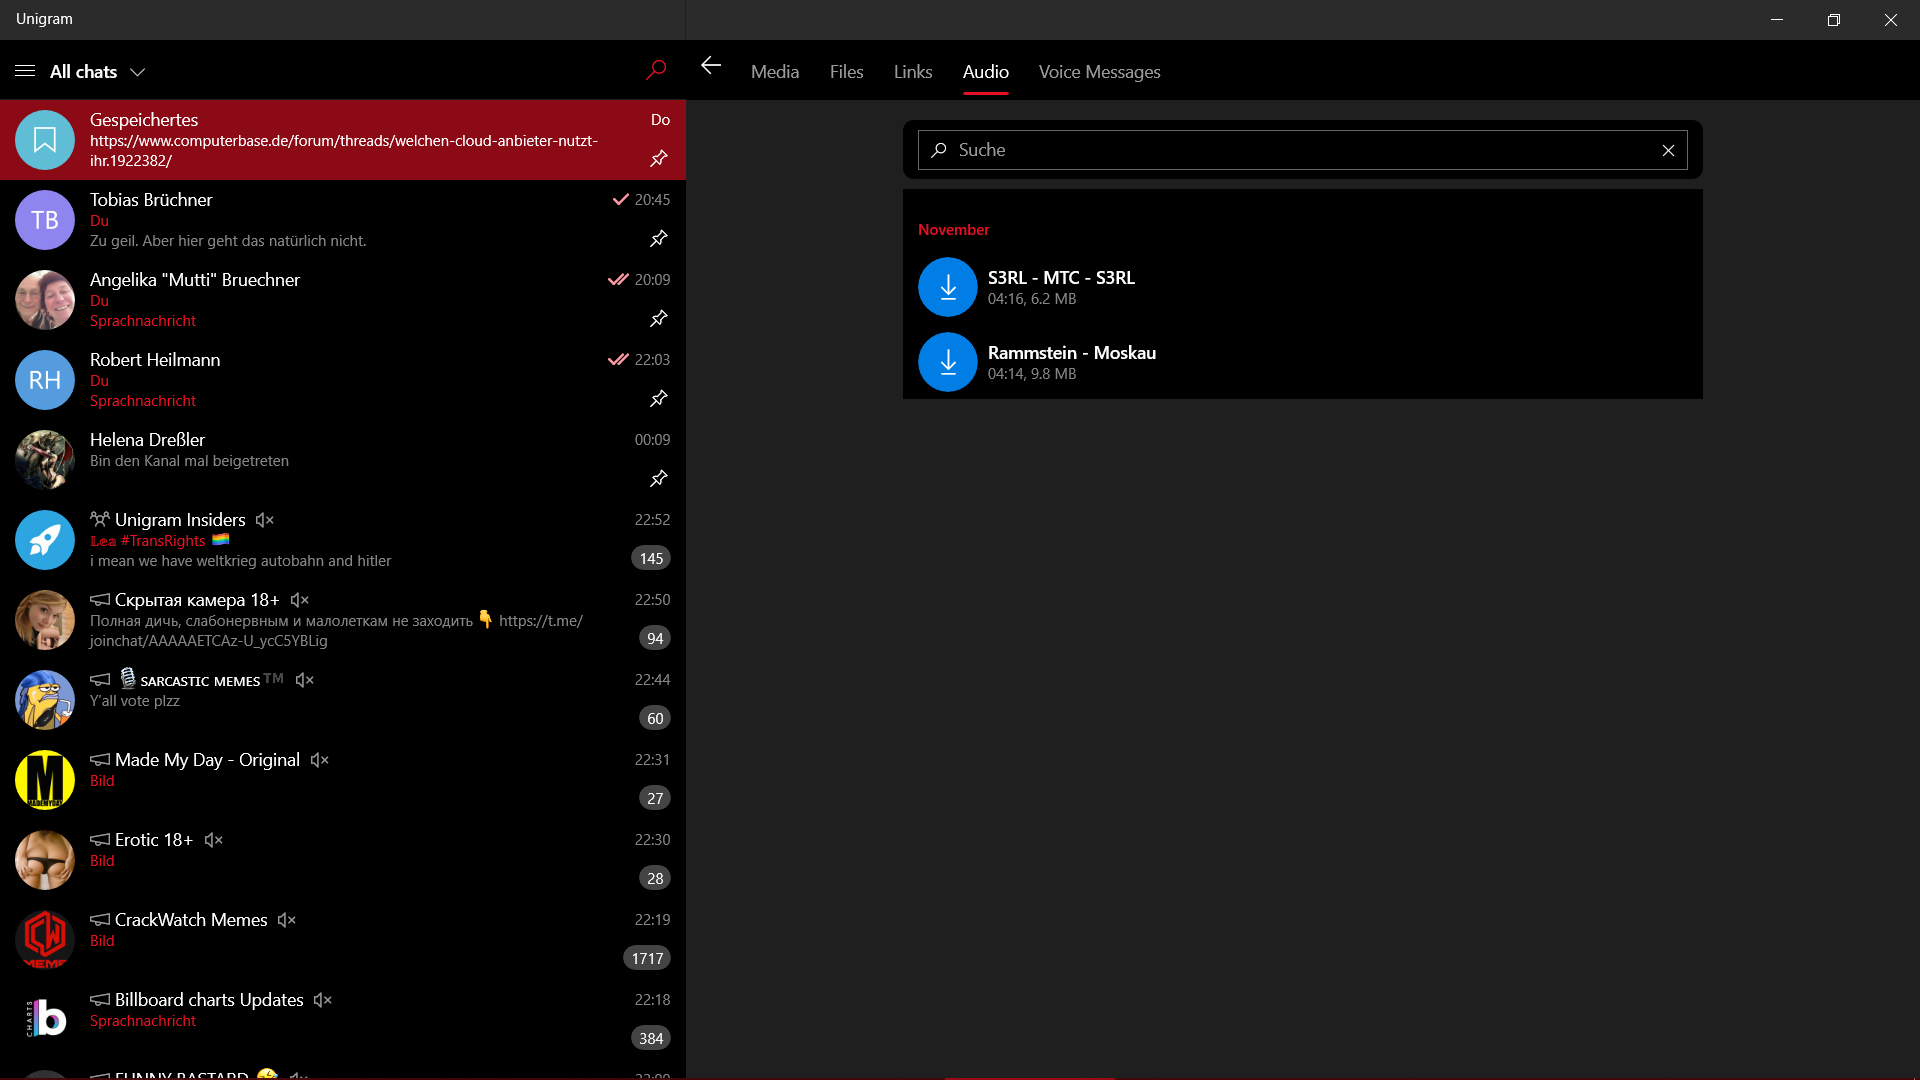The height and width of the screenshot is (1080, 1920).
Task: Click muted icon beside Made My Day
Action: (319, 760)
